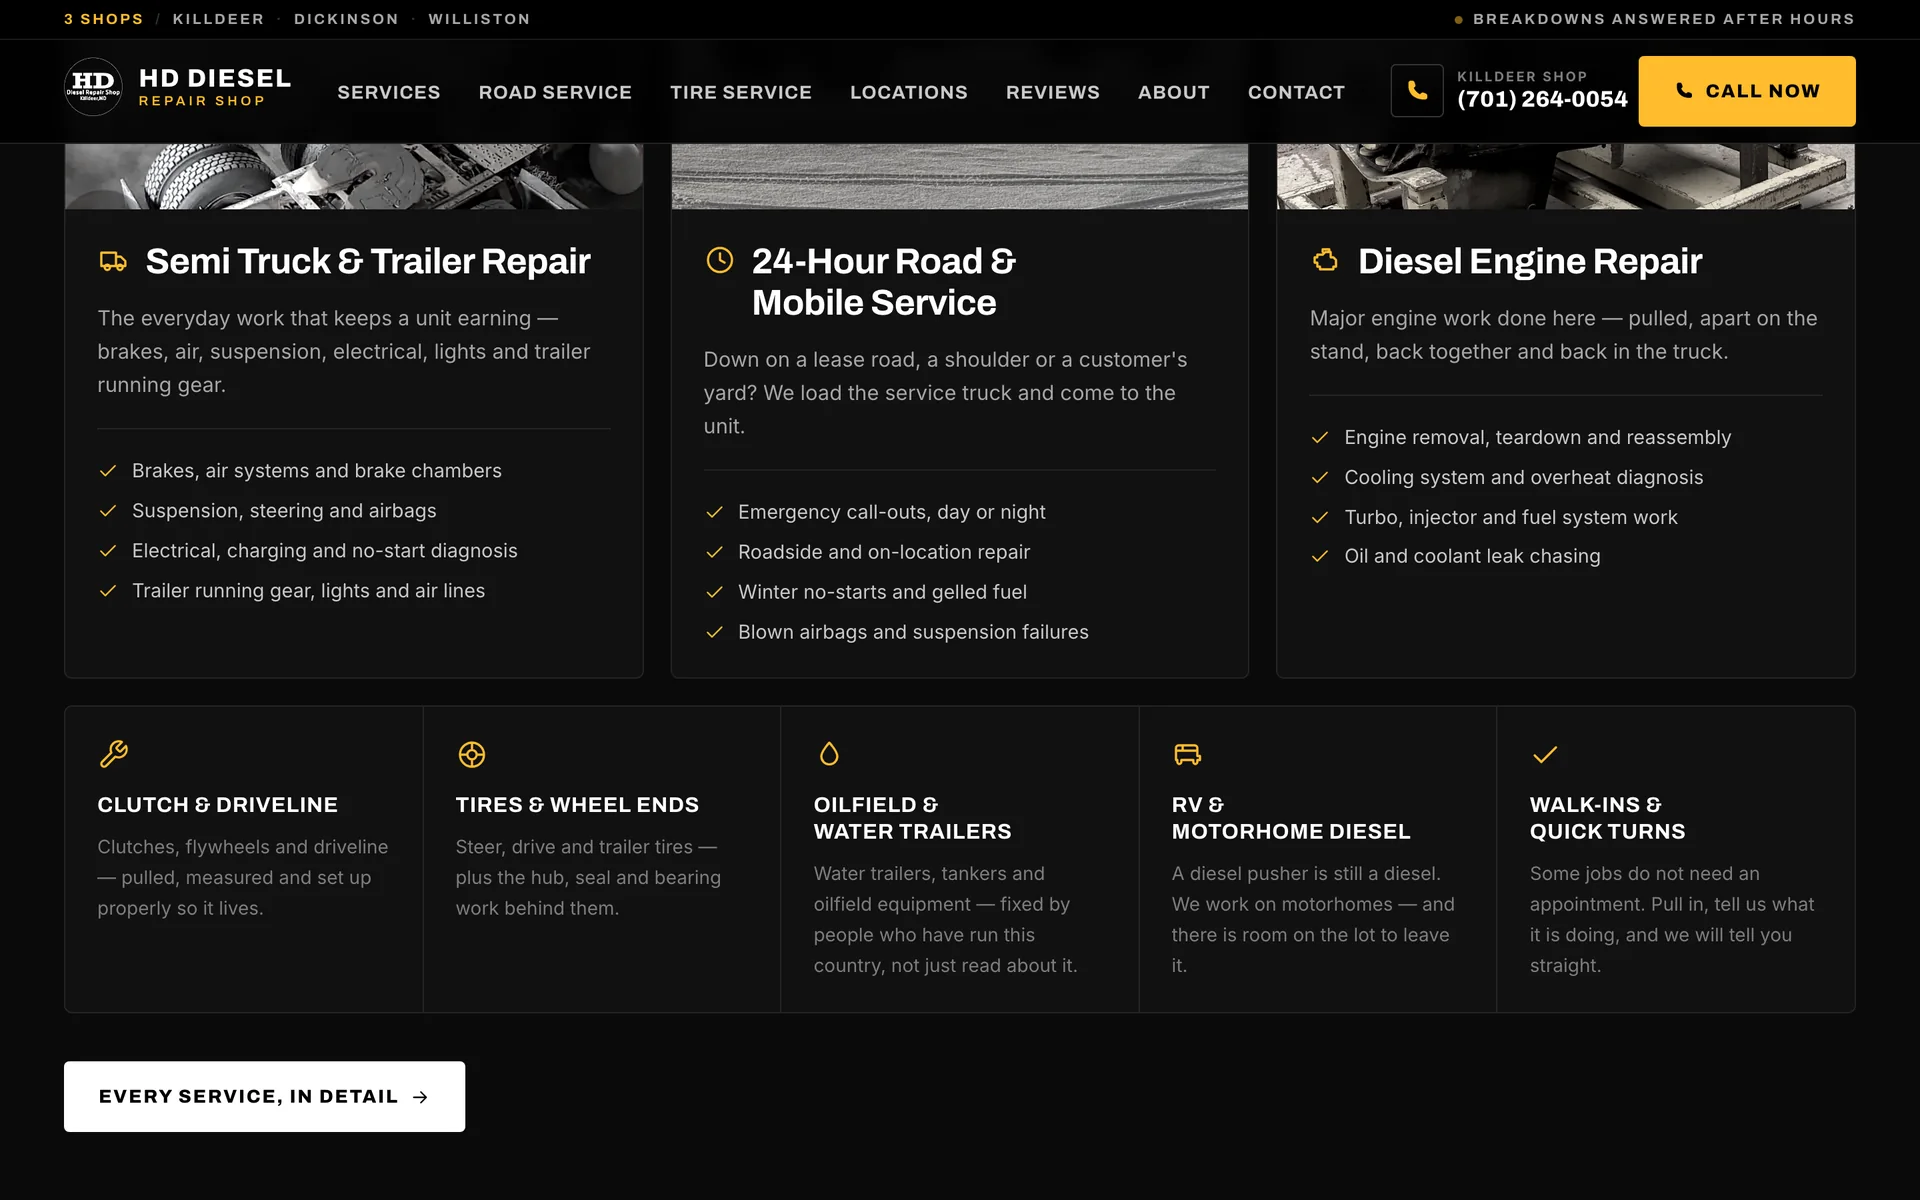Click Killdeer in the top shop list

coord(218,19)
